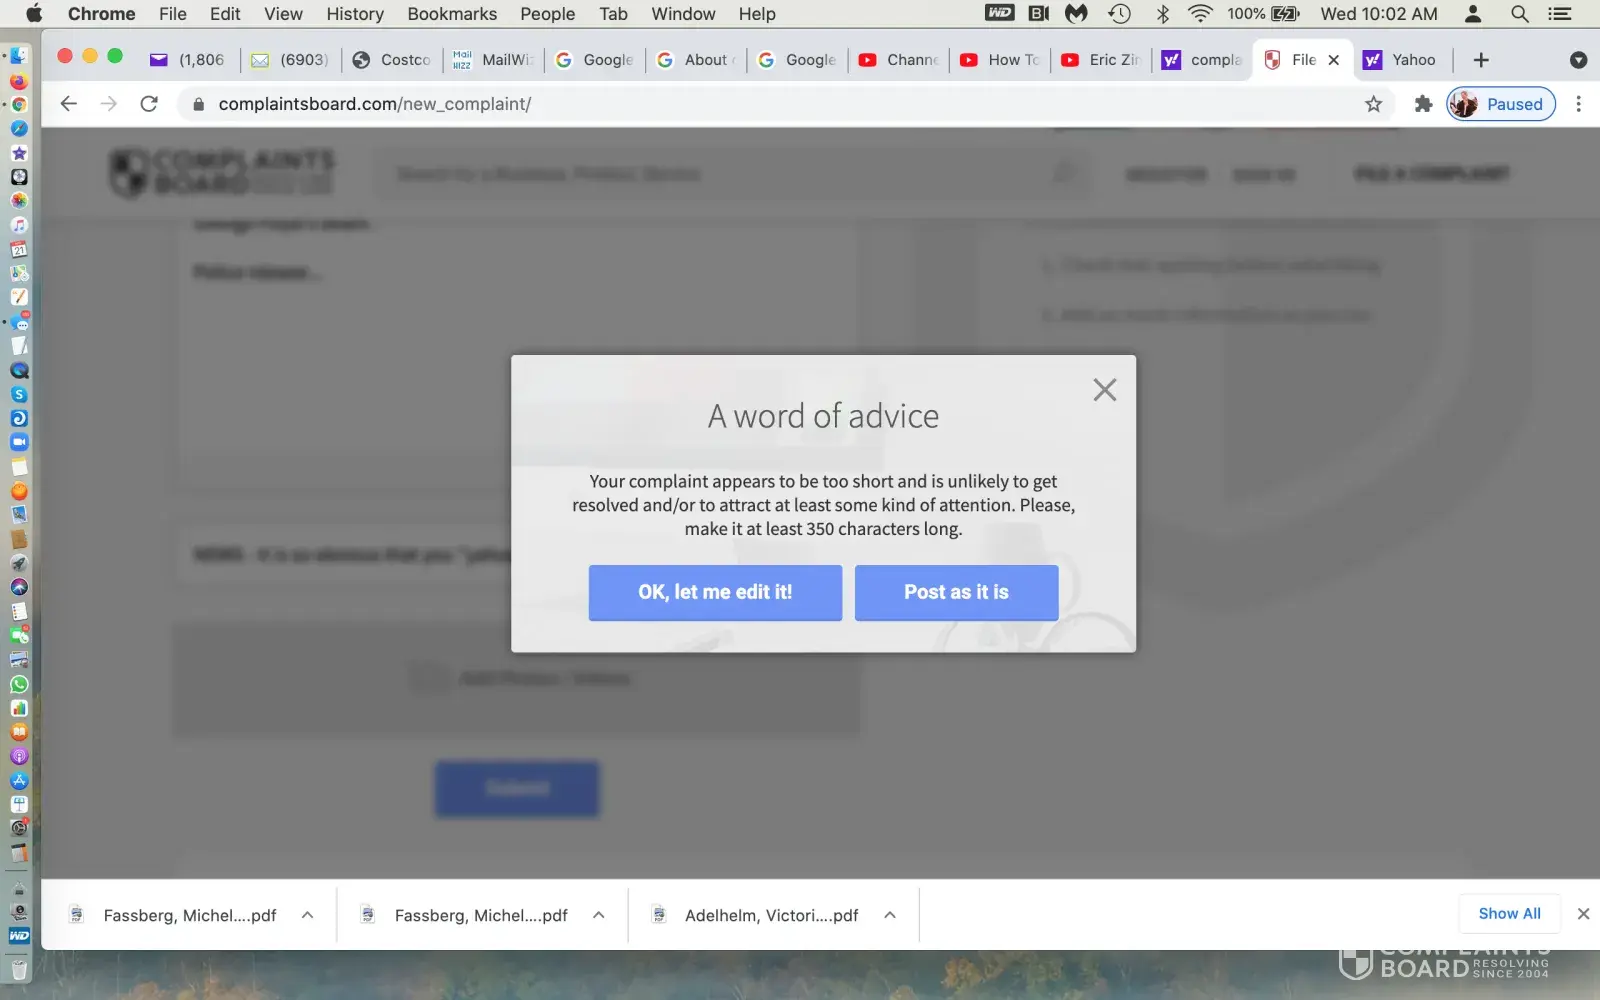Close the downloads bar
The image size is (1600, 1000).
[x=1583, y=914]
